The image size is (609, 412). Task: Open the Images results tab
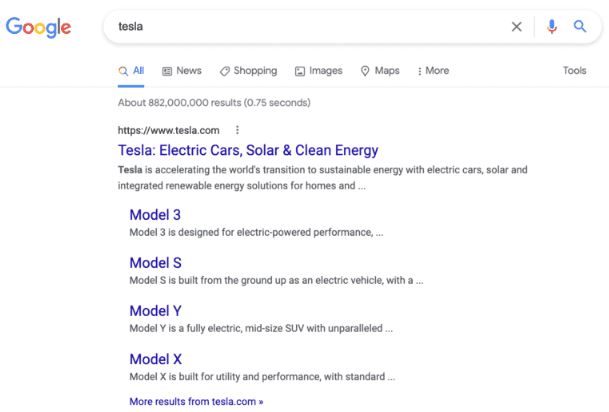(x=318, y=71)
